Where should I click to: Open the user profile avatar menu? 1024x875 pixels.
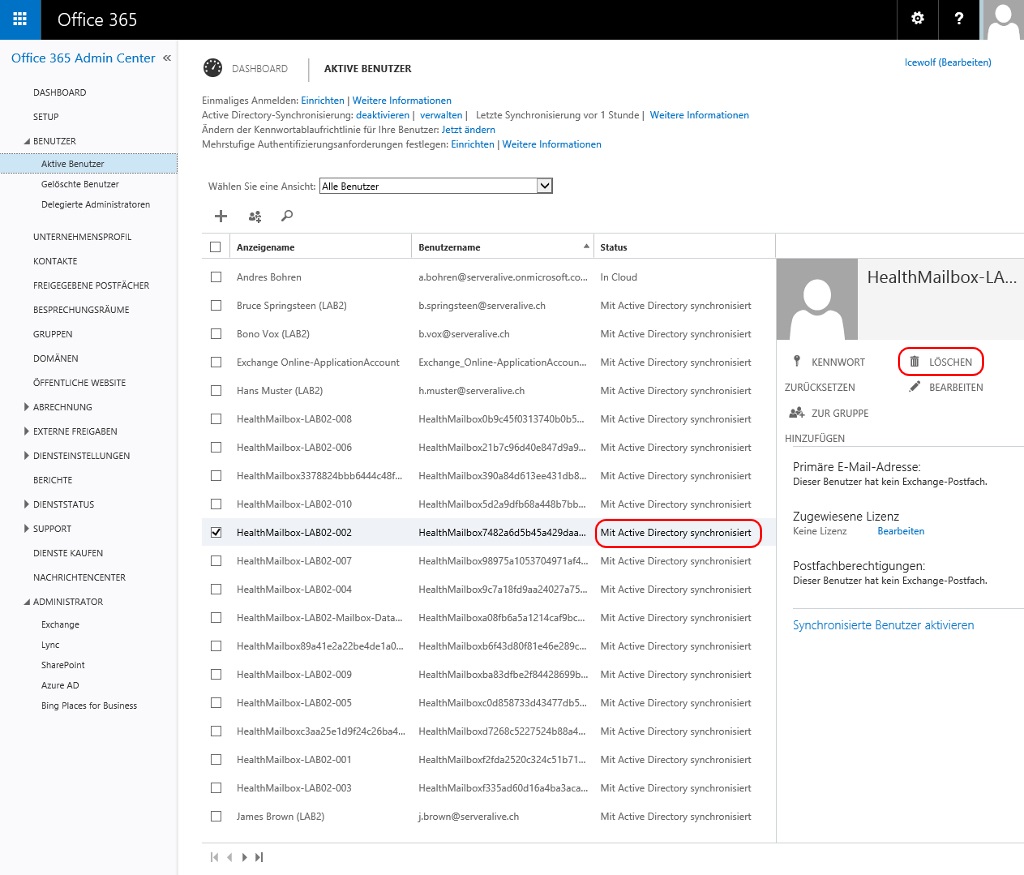pos(1002,20)
